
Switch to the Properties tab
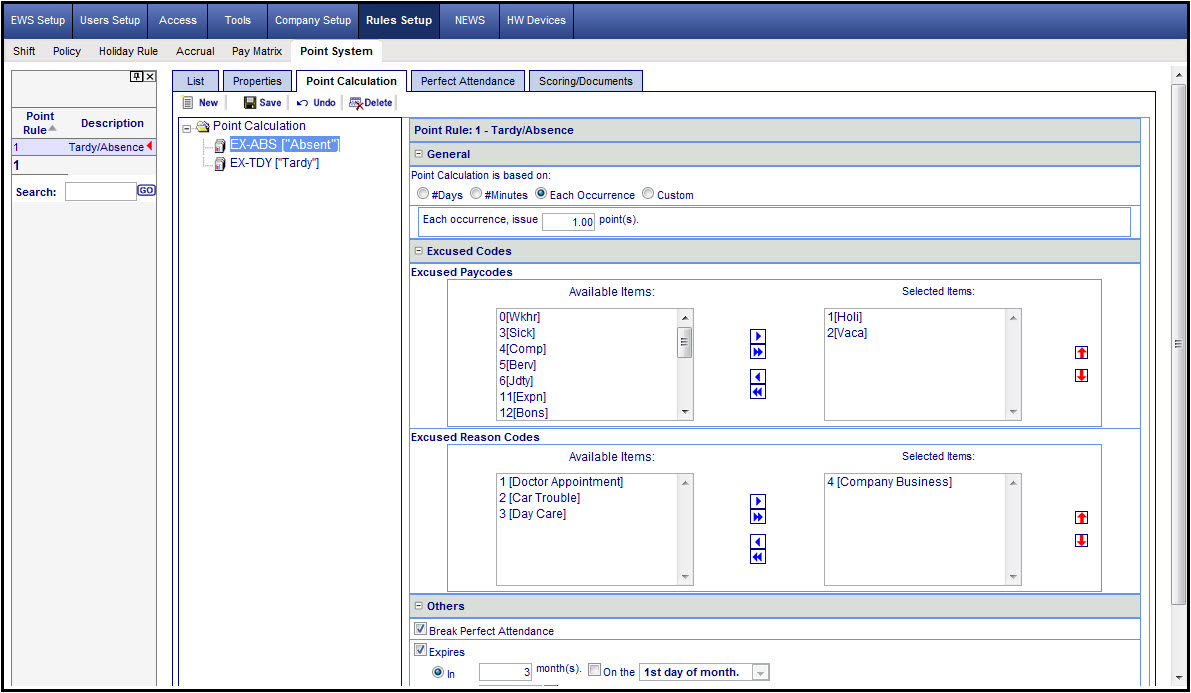[x=257, y=81]
